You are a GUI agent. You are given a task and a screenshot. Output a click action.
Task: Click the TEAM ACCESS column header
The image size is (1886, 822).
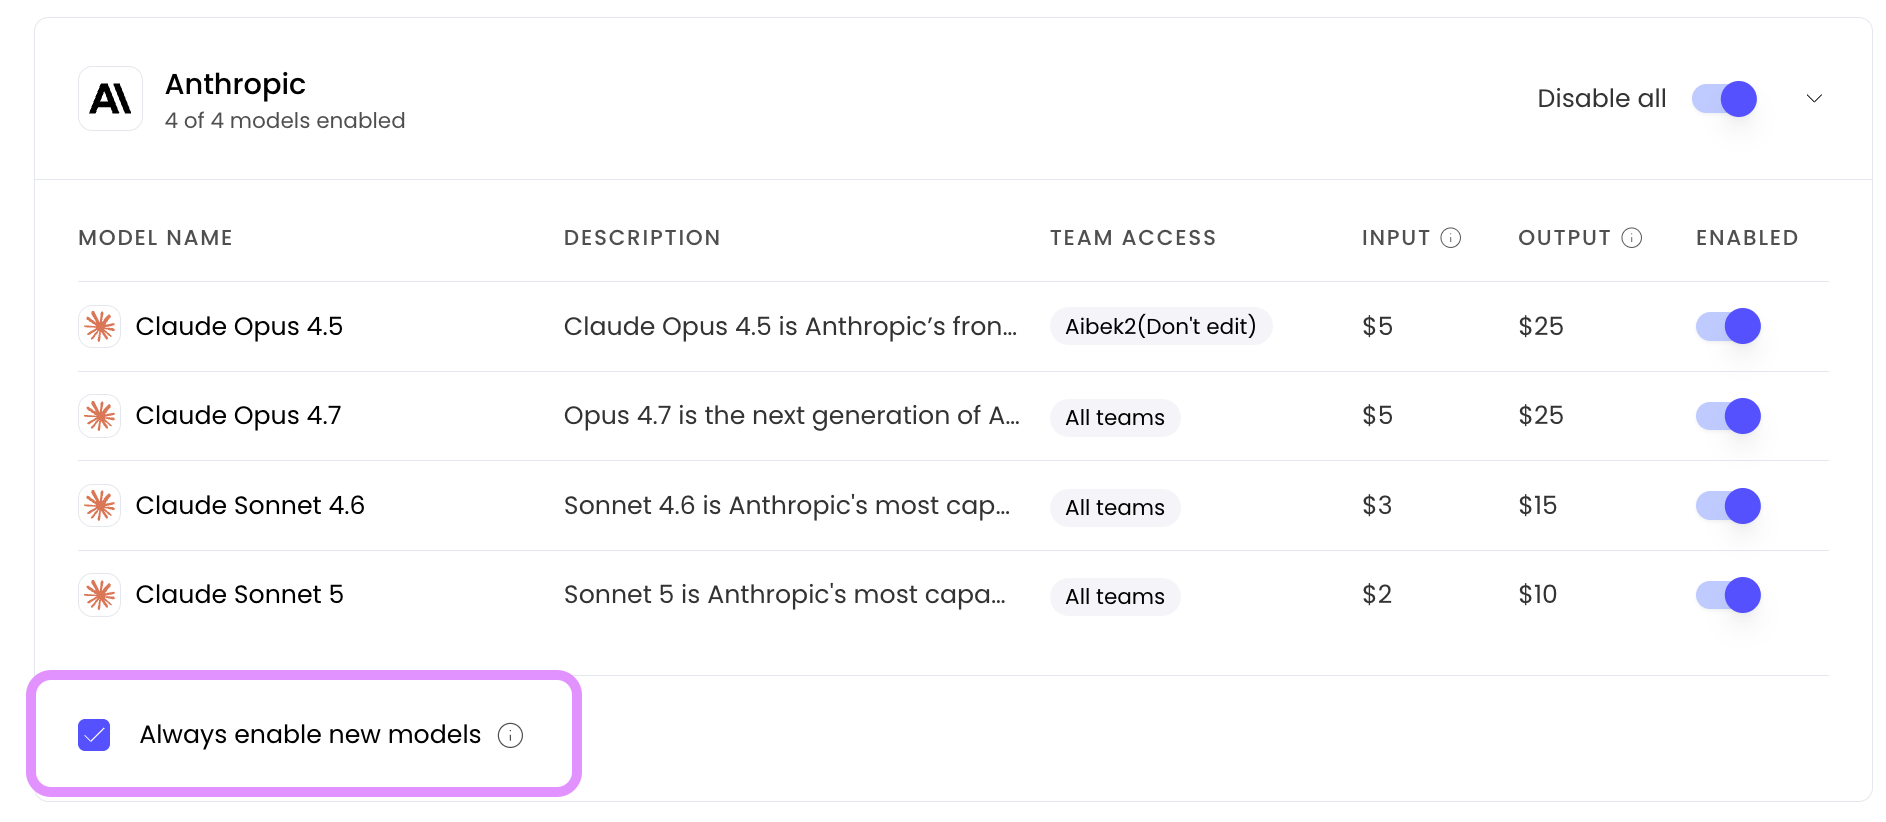(1133, 238)
